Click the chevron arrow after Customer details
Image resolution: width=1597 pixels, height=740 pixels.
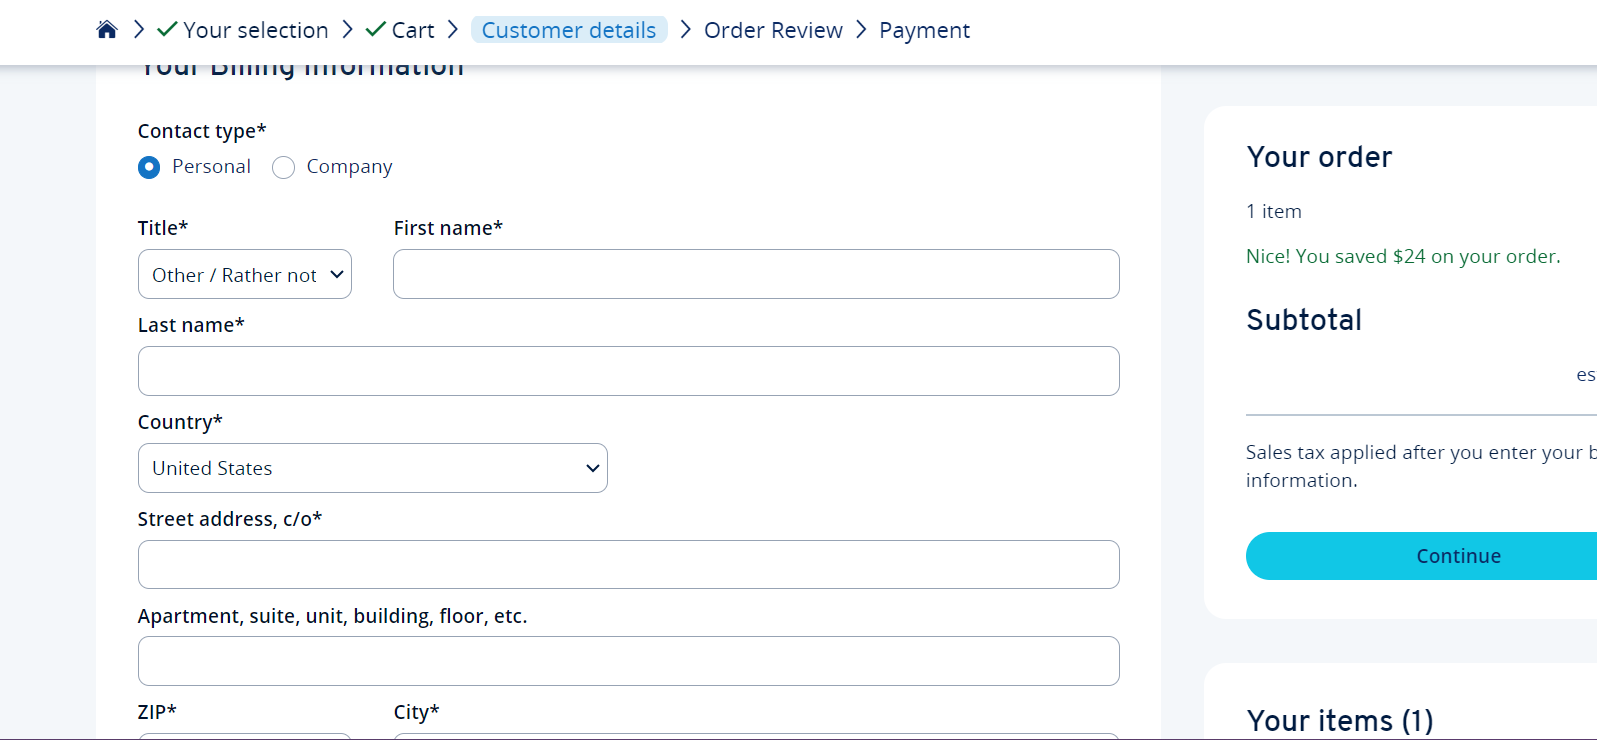coord(685,30)
